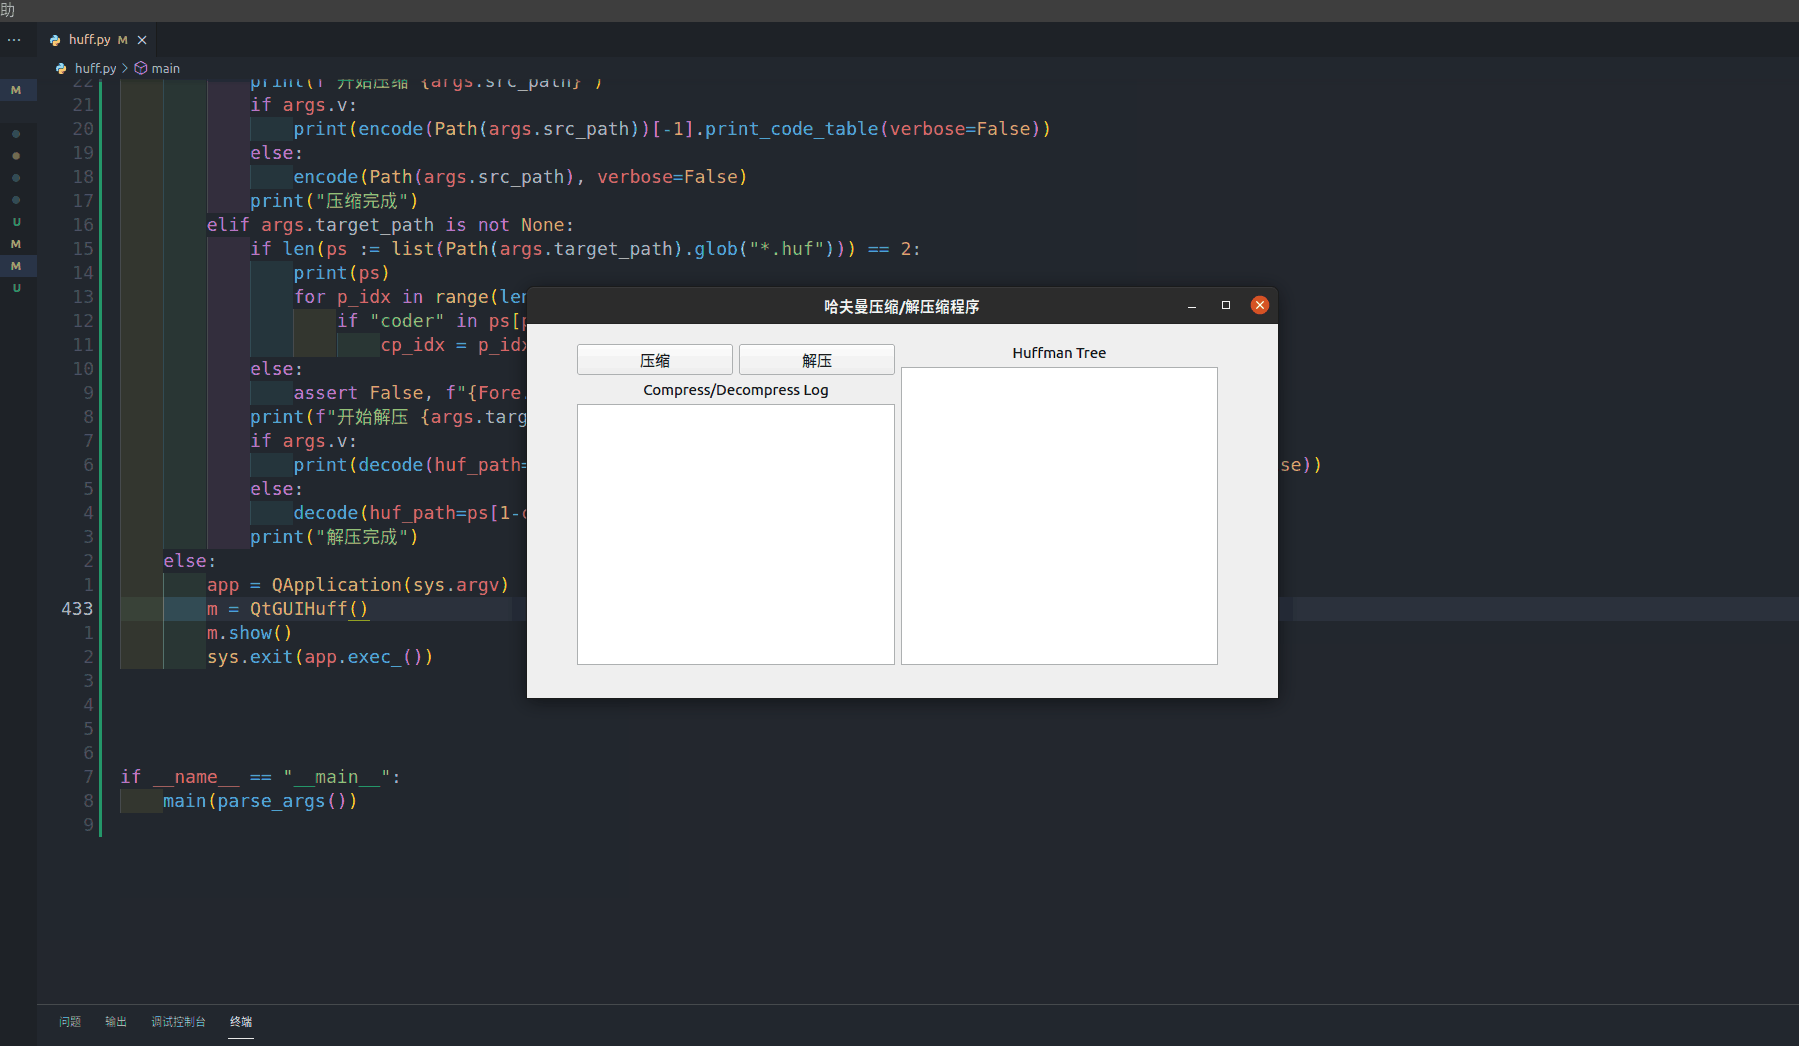1799x1046 pixels.
Task: Click the line number 433 in the gutter
Action: pyautogui.click(x=77, y=609)
